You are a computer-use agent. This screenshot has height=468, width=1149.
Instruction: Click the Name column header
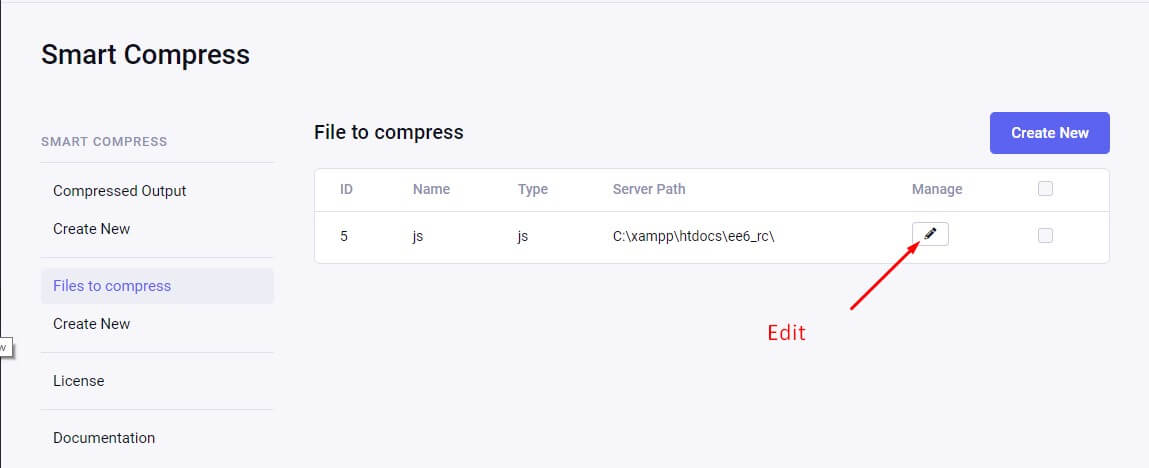coord(431,189)
